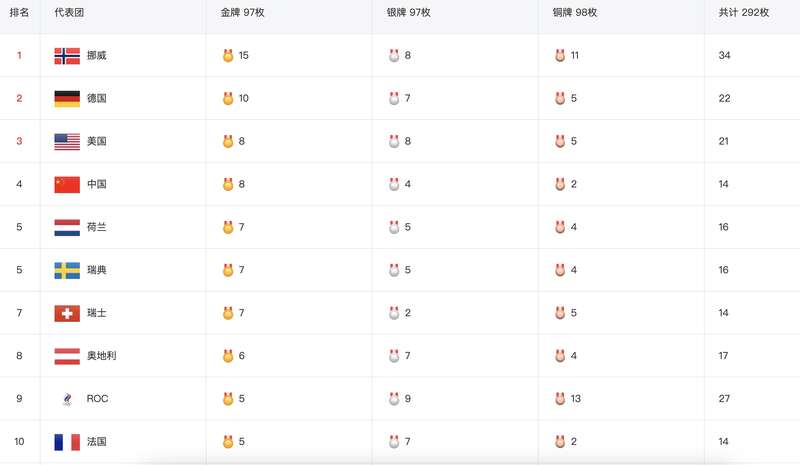Click the 代表团 column header
The image size is (800, 465).
[x=69, y=12]
